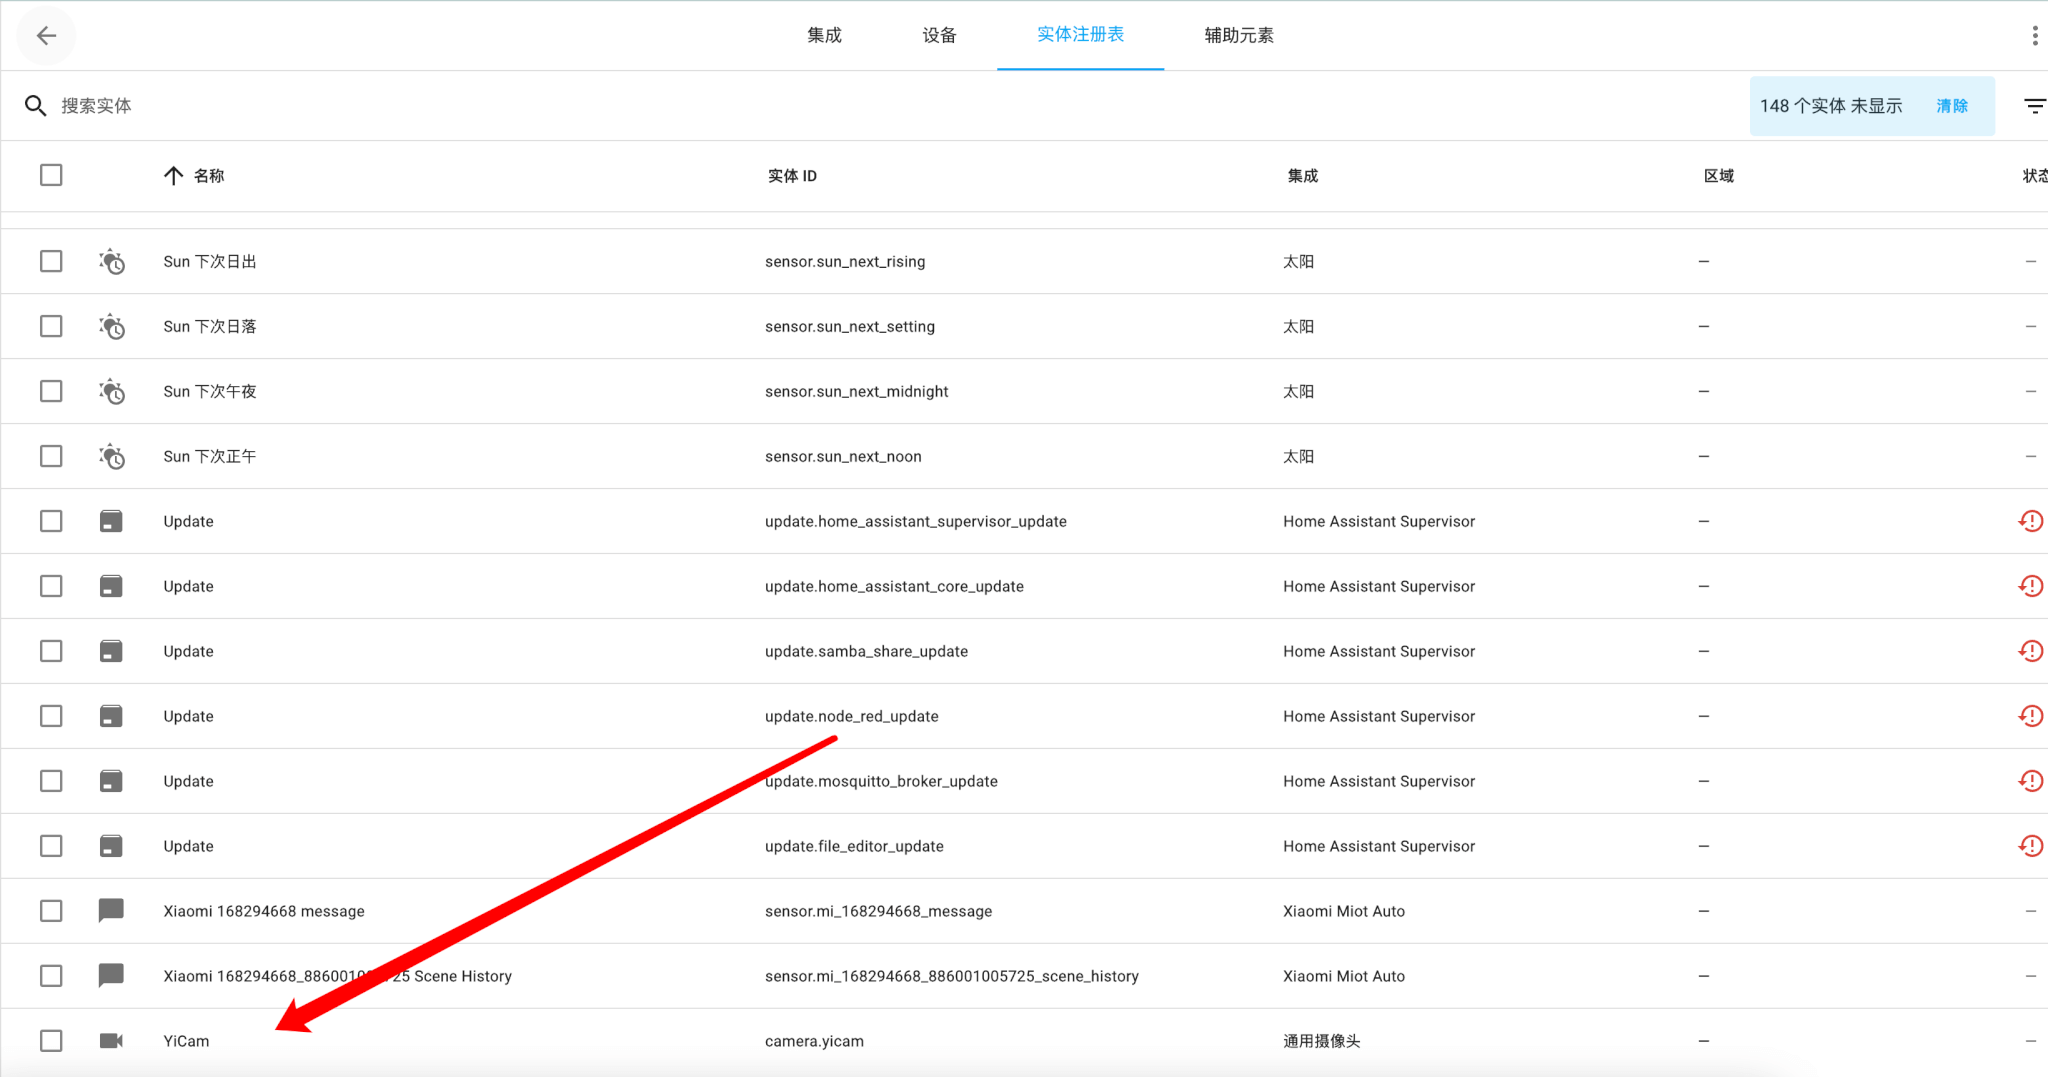Click the update icon beside update.node_red_update

click(x=111, y=715)
